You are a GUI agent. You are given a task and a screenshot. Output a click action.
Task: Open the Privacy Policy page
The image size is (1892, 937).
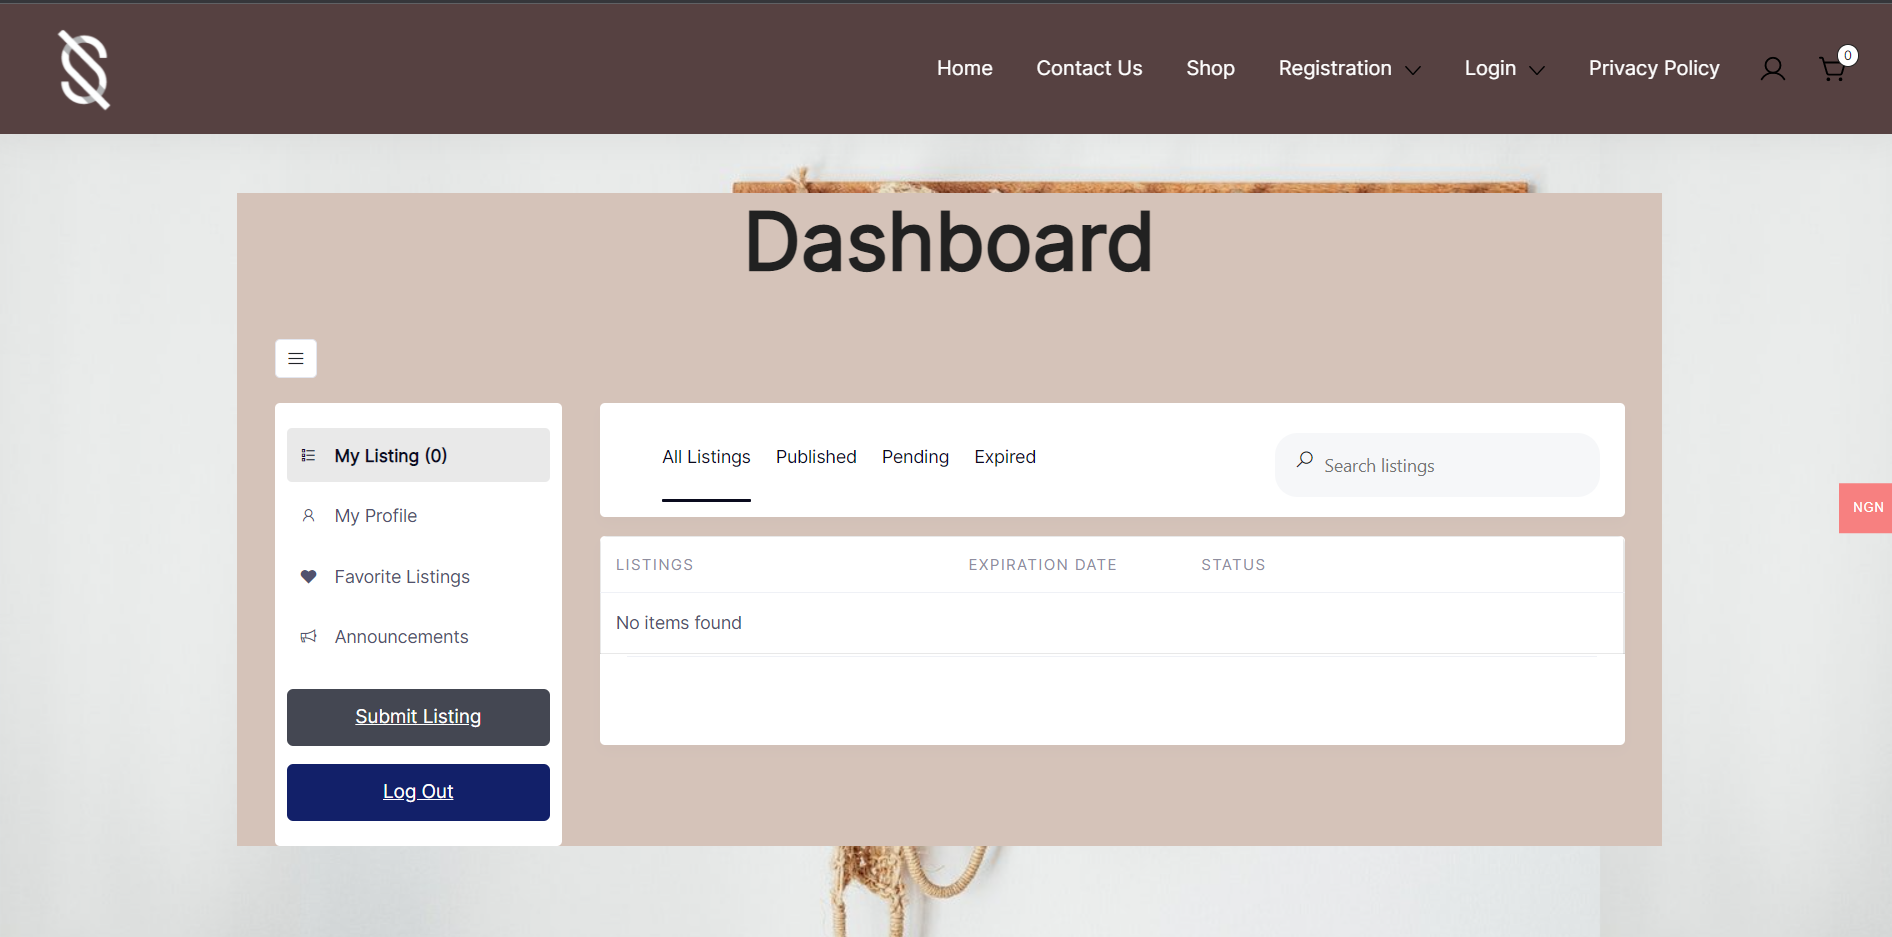[1654, 68]
